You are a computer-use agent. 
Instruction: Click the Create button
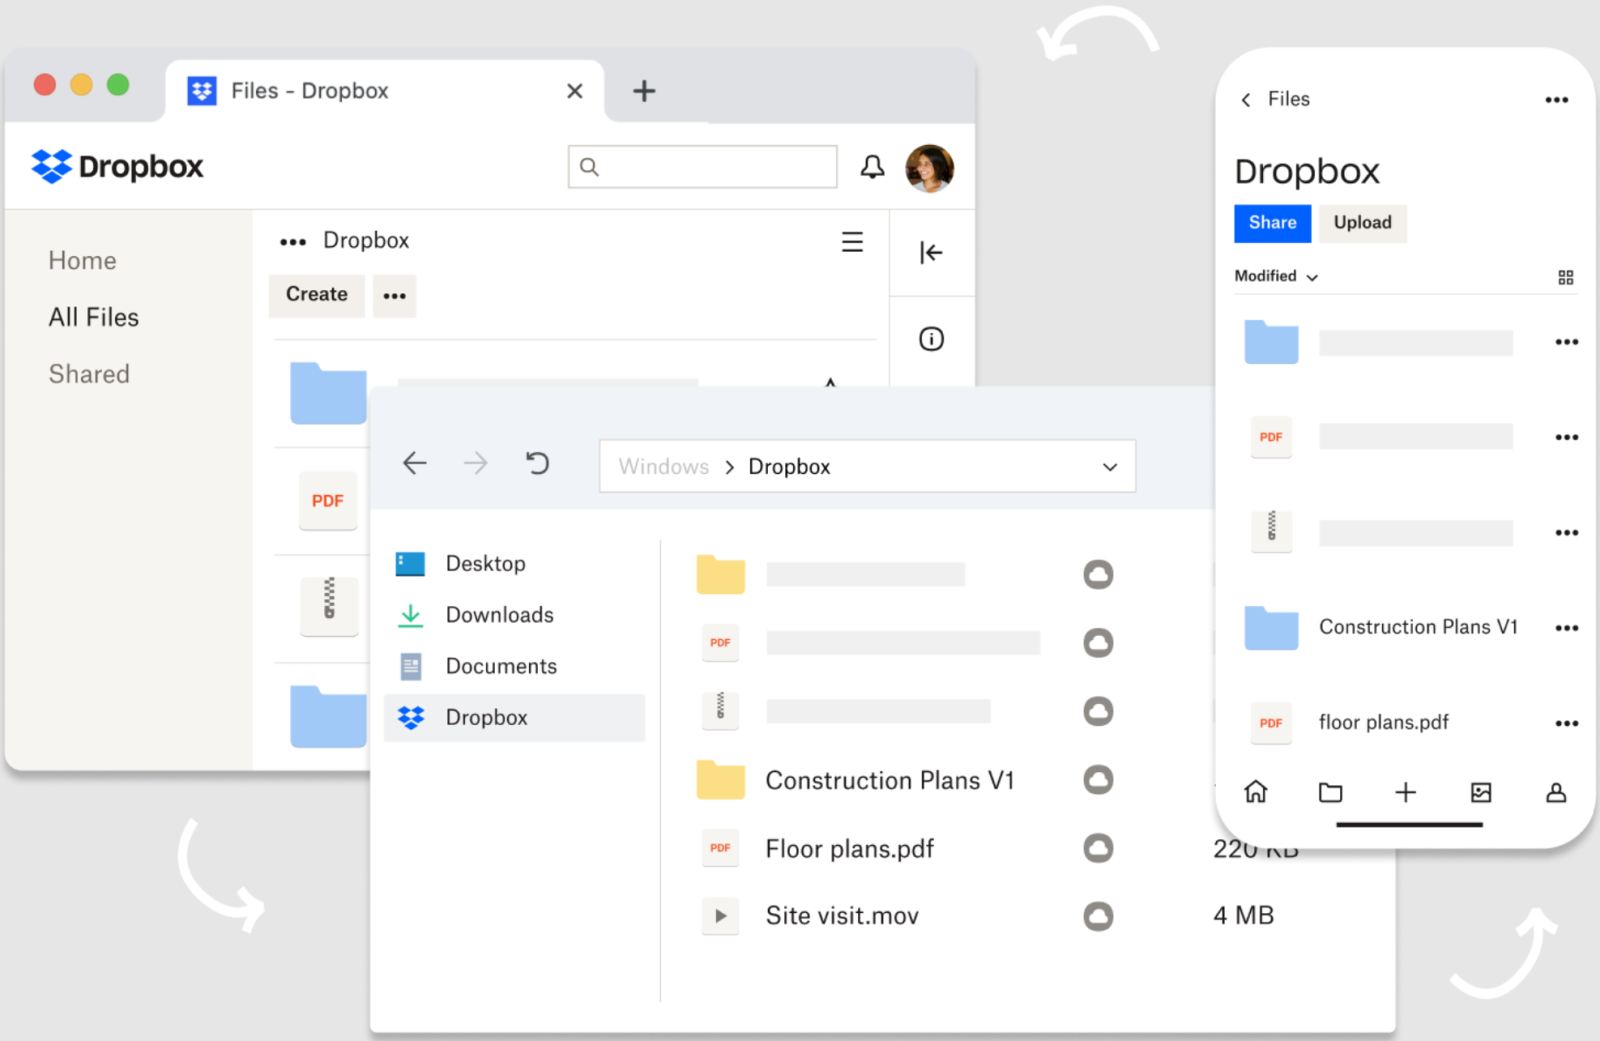pyautogui.click(x=317, y=295)
